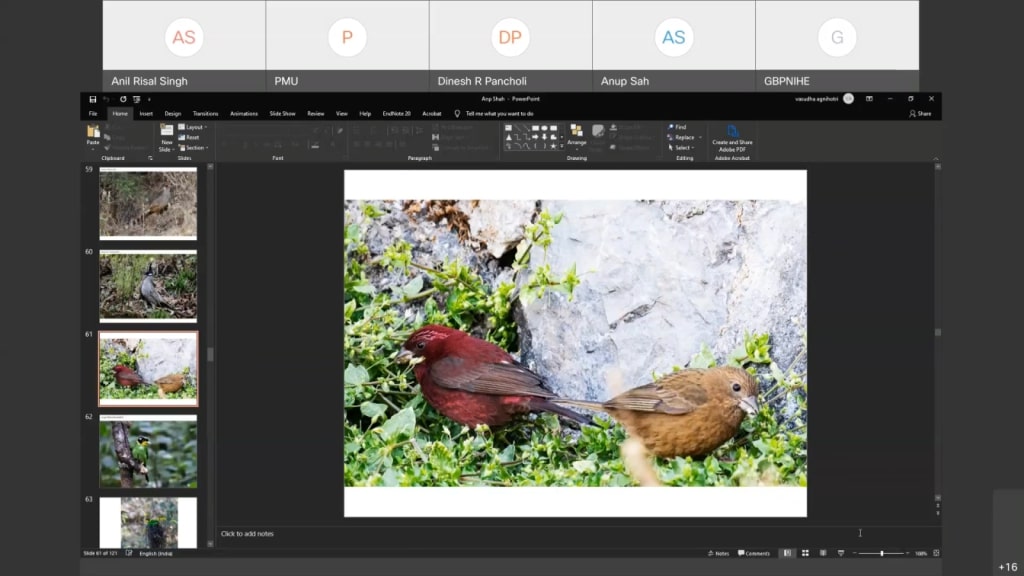Switch to Slide Sorter view
Viewport: 1024px width, 576px height.
click(805, 553)
